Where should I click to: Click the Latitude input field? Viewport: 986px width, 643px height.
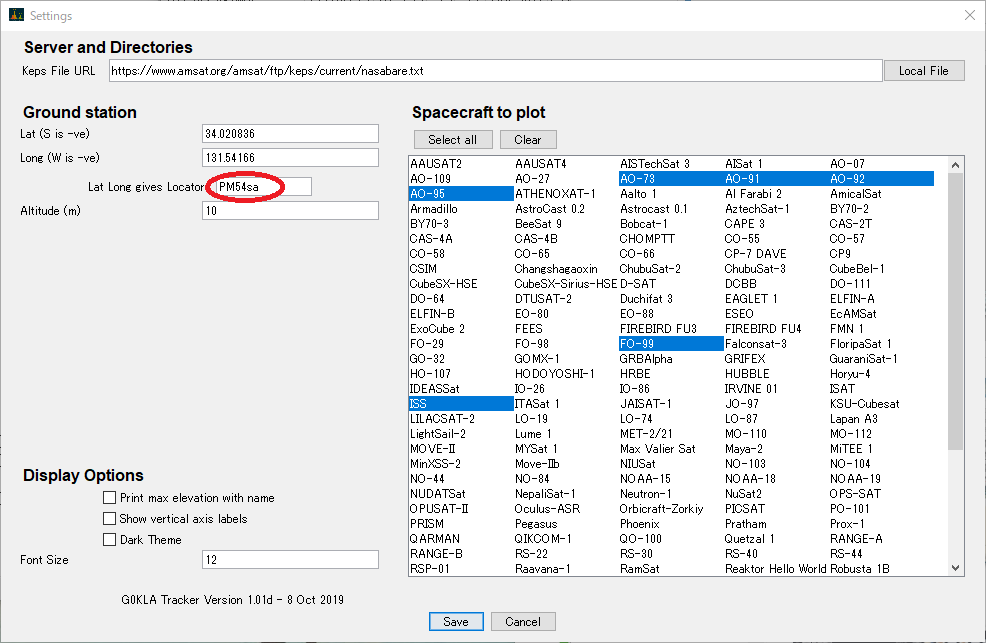point(290,134)
